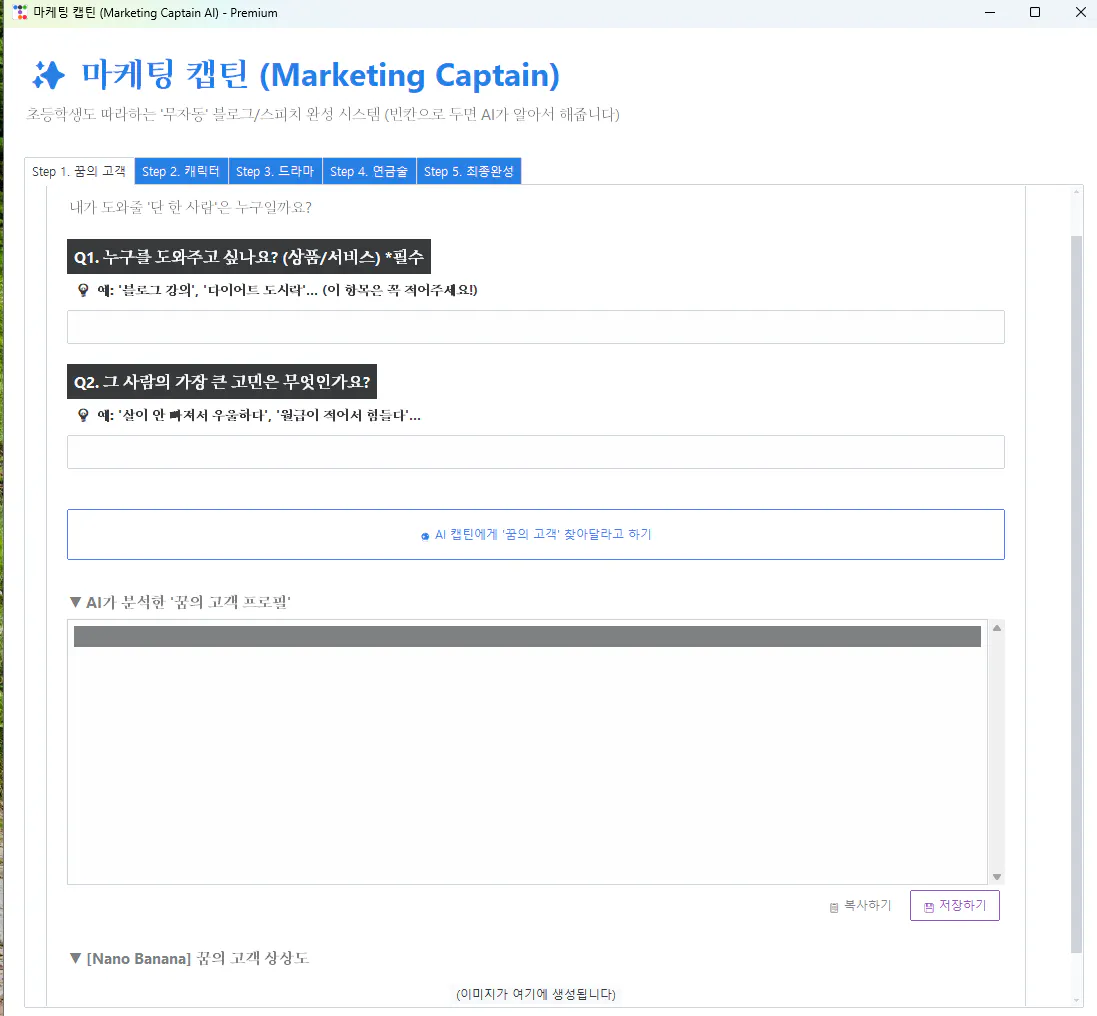
Task: Ask AI 캡틴 to find 꿈의 고객
Action: tap(535, 535)
